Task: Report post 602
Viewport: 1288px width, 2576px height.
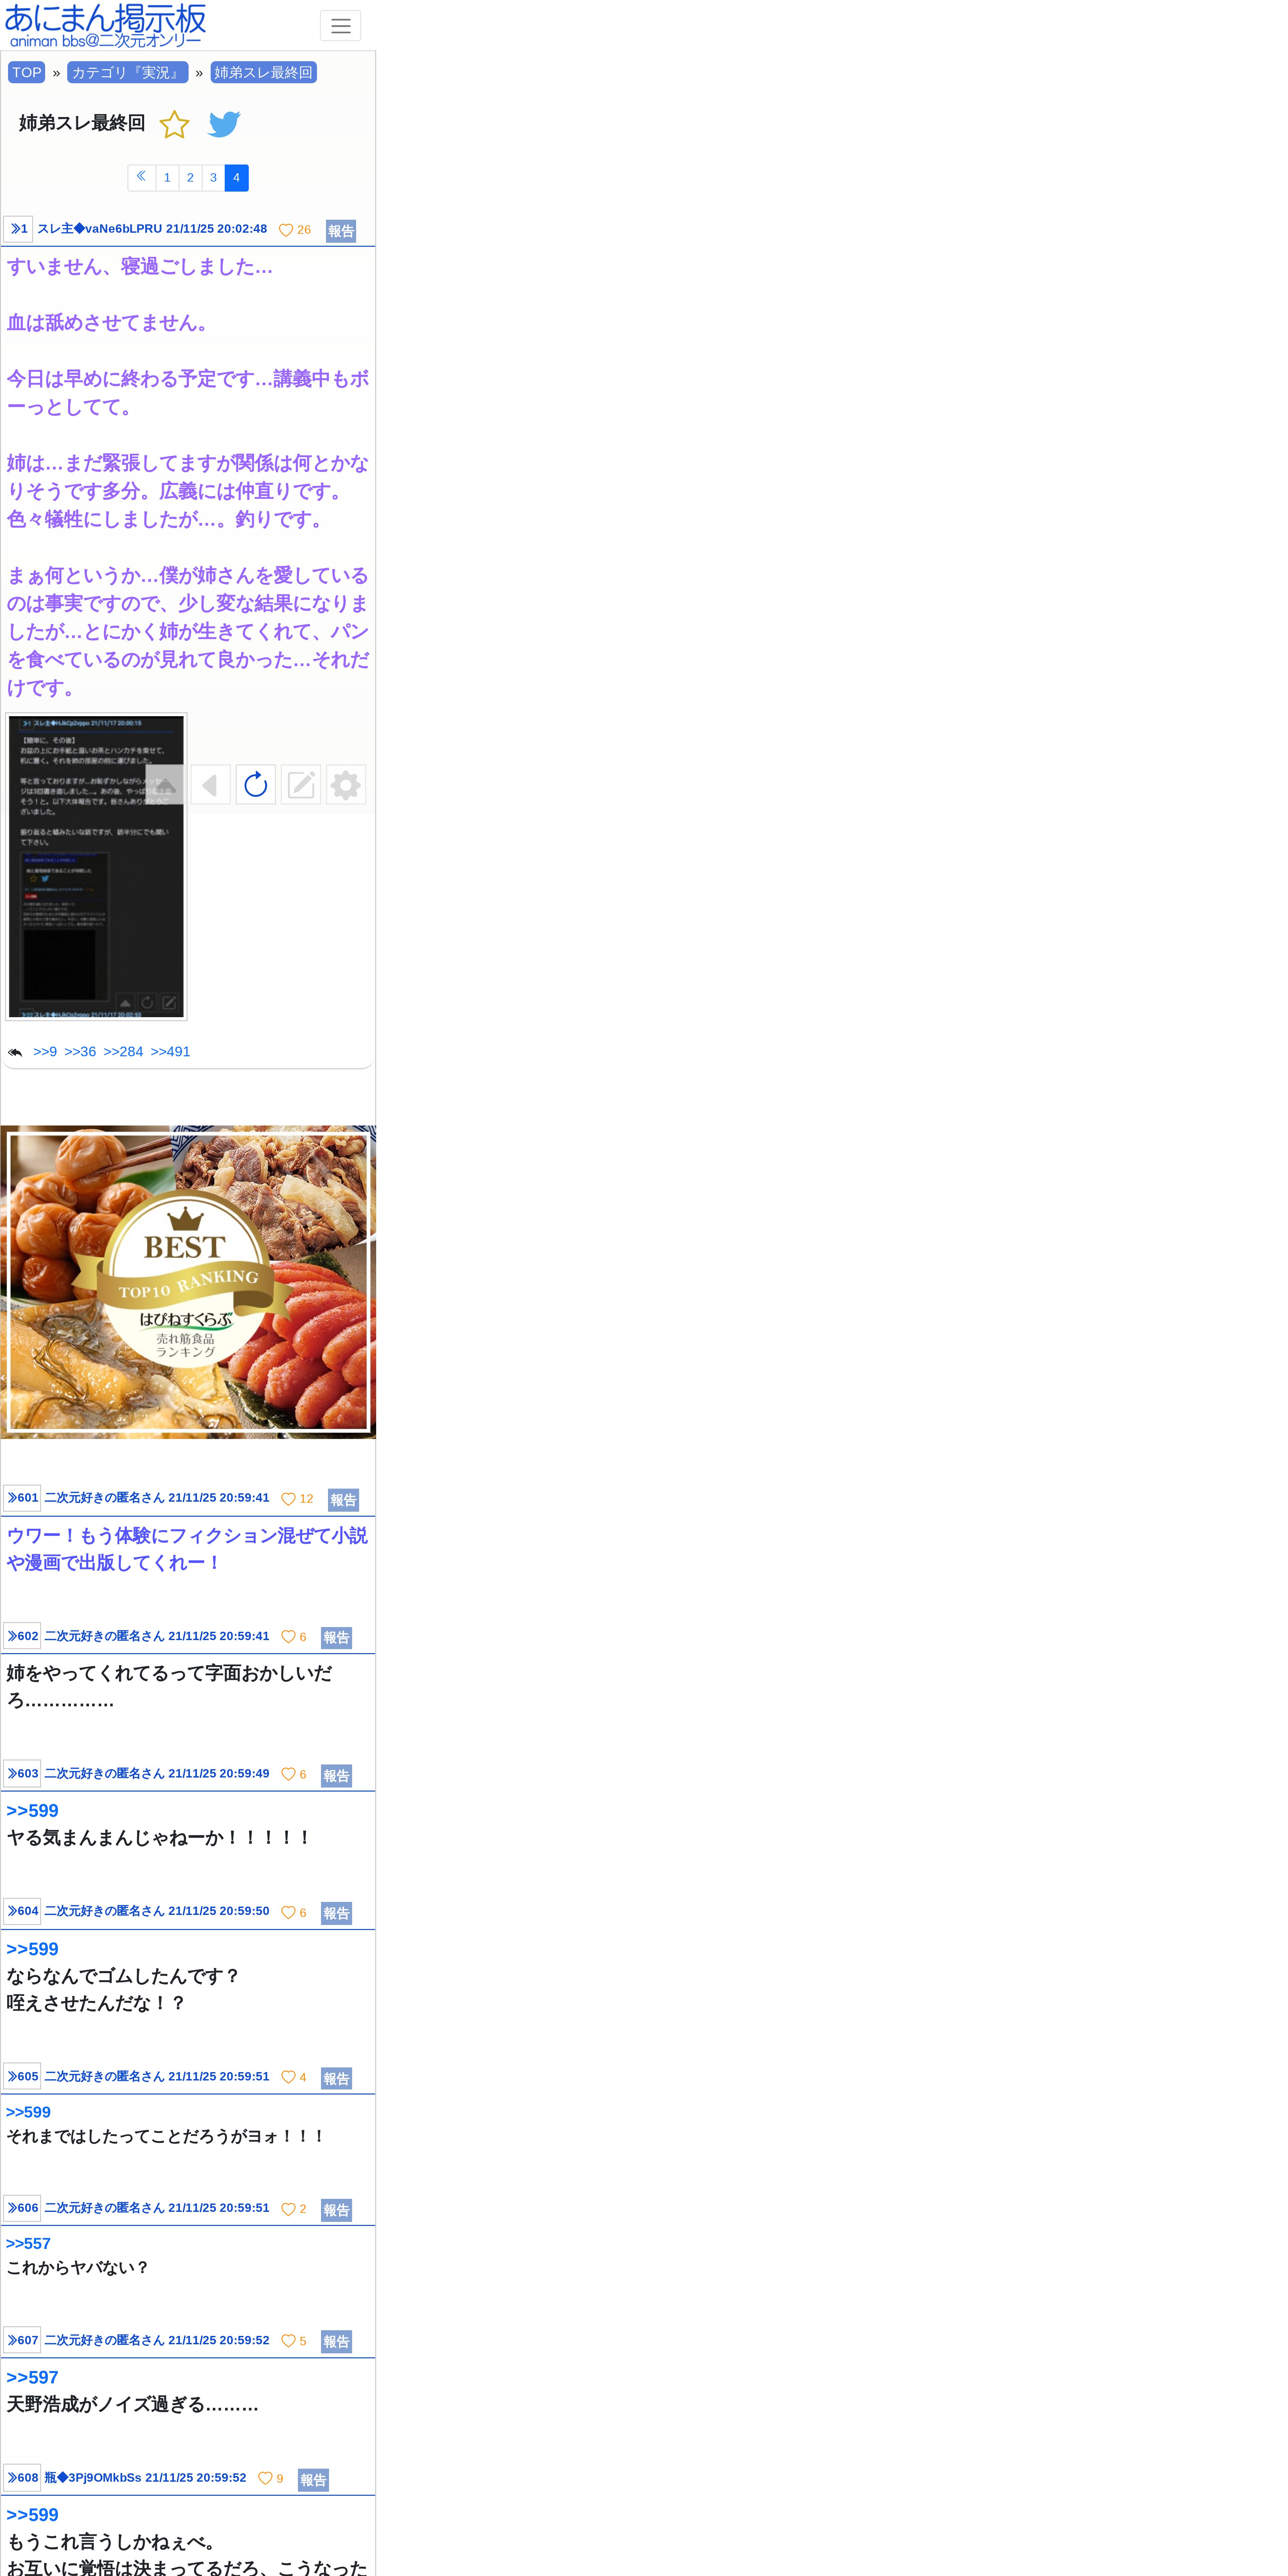Action: (x=336, y=1638)
